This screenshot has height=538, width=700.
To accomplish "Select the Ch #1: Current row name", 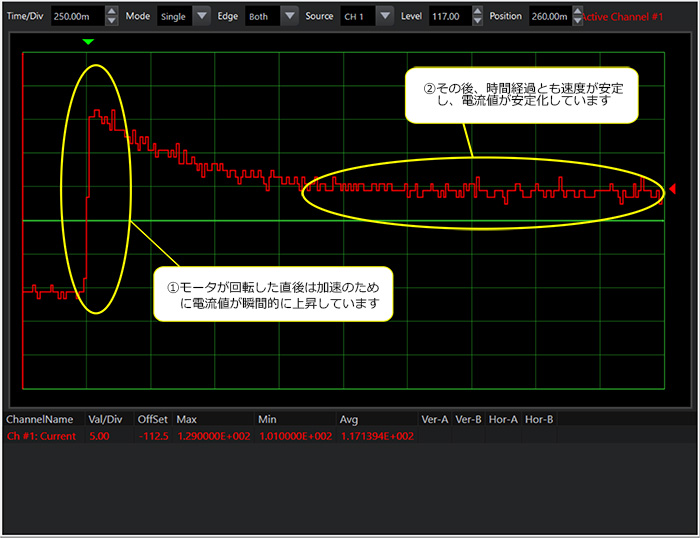I will tap(42, 436).
